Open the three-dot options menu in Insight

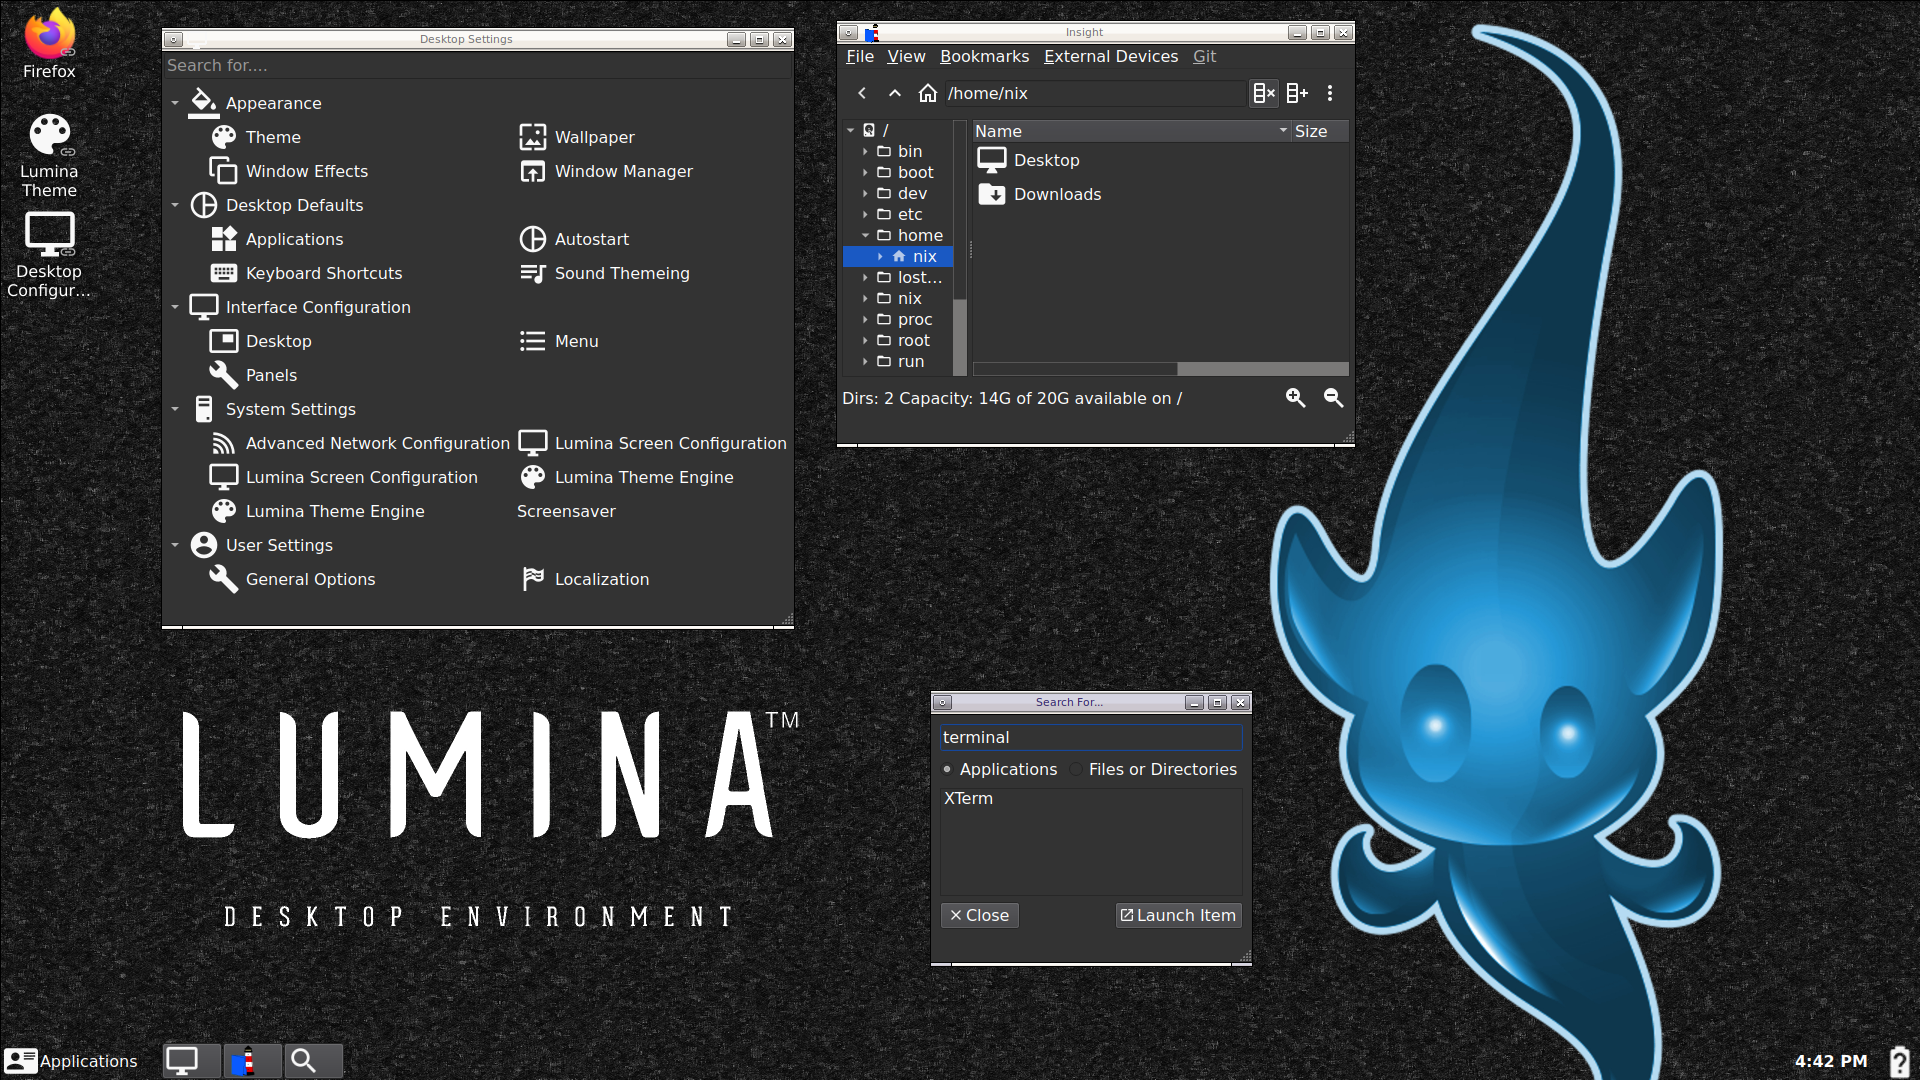[x=1330, y=93]
